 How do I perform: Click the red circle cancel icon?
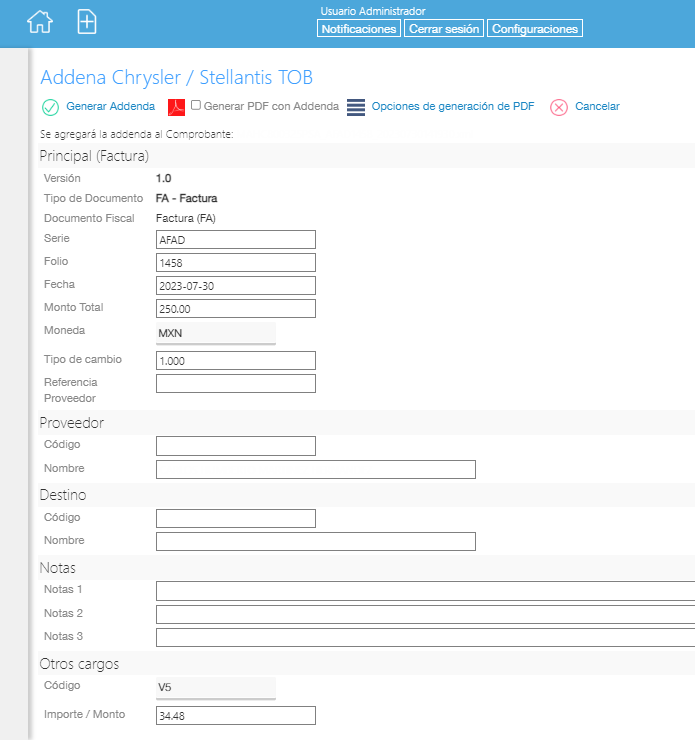[x=559, y=108]
